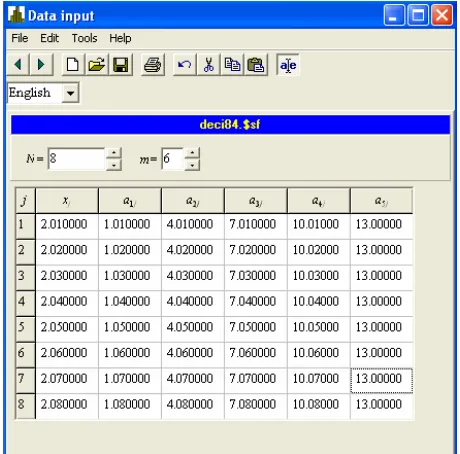
Task: Click cell 1.080000 in row 8
Action: click(x=130, y=406)
